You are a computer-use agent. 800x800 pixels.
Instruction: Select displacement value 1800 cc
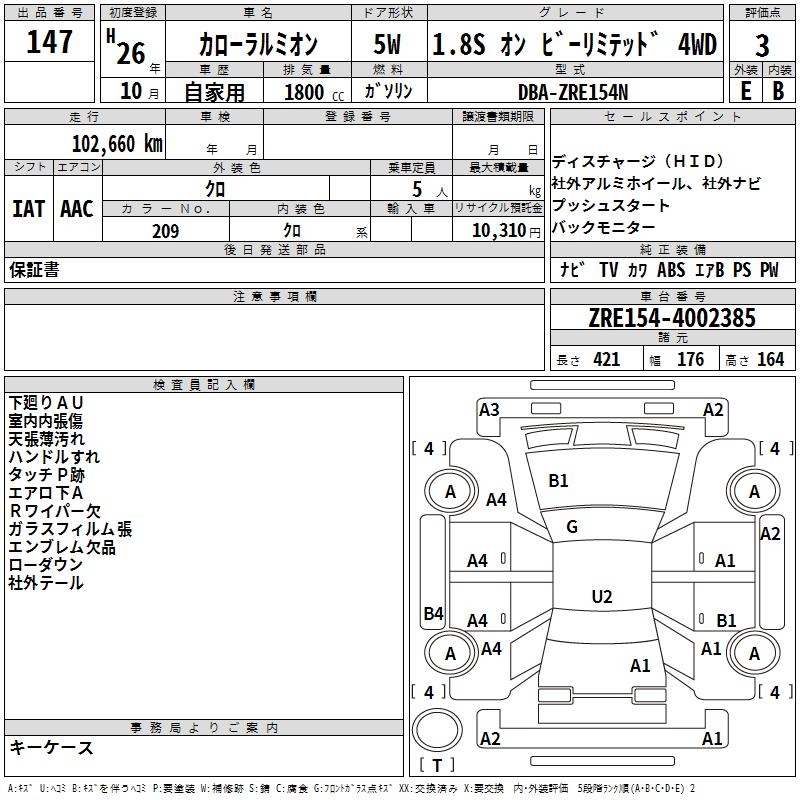314,92
